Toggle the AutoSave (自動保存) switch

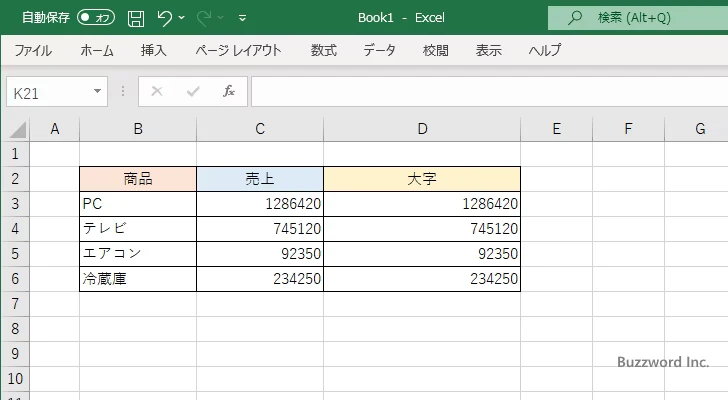(96, 18)
